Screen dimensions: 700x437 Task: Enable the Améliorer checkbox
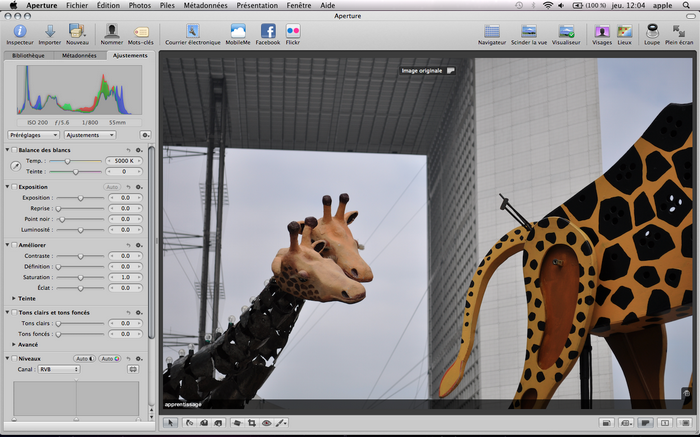tap(14, 245)
